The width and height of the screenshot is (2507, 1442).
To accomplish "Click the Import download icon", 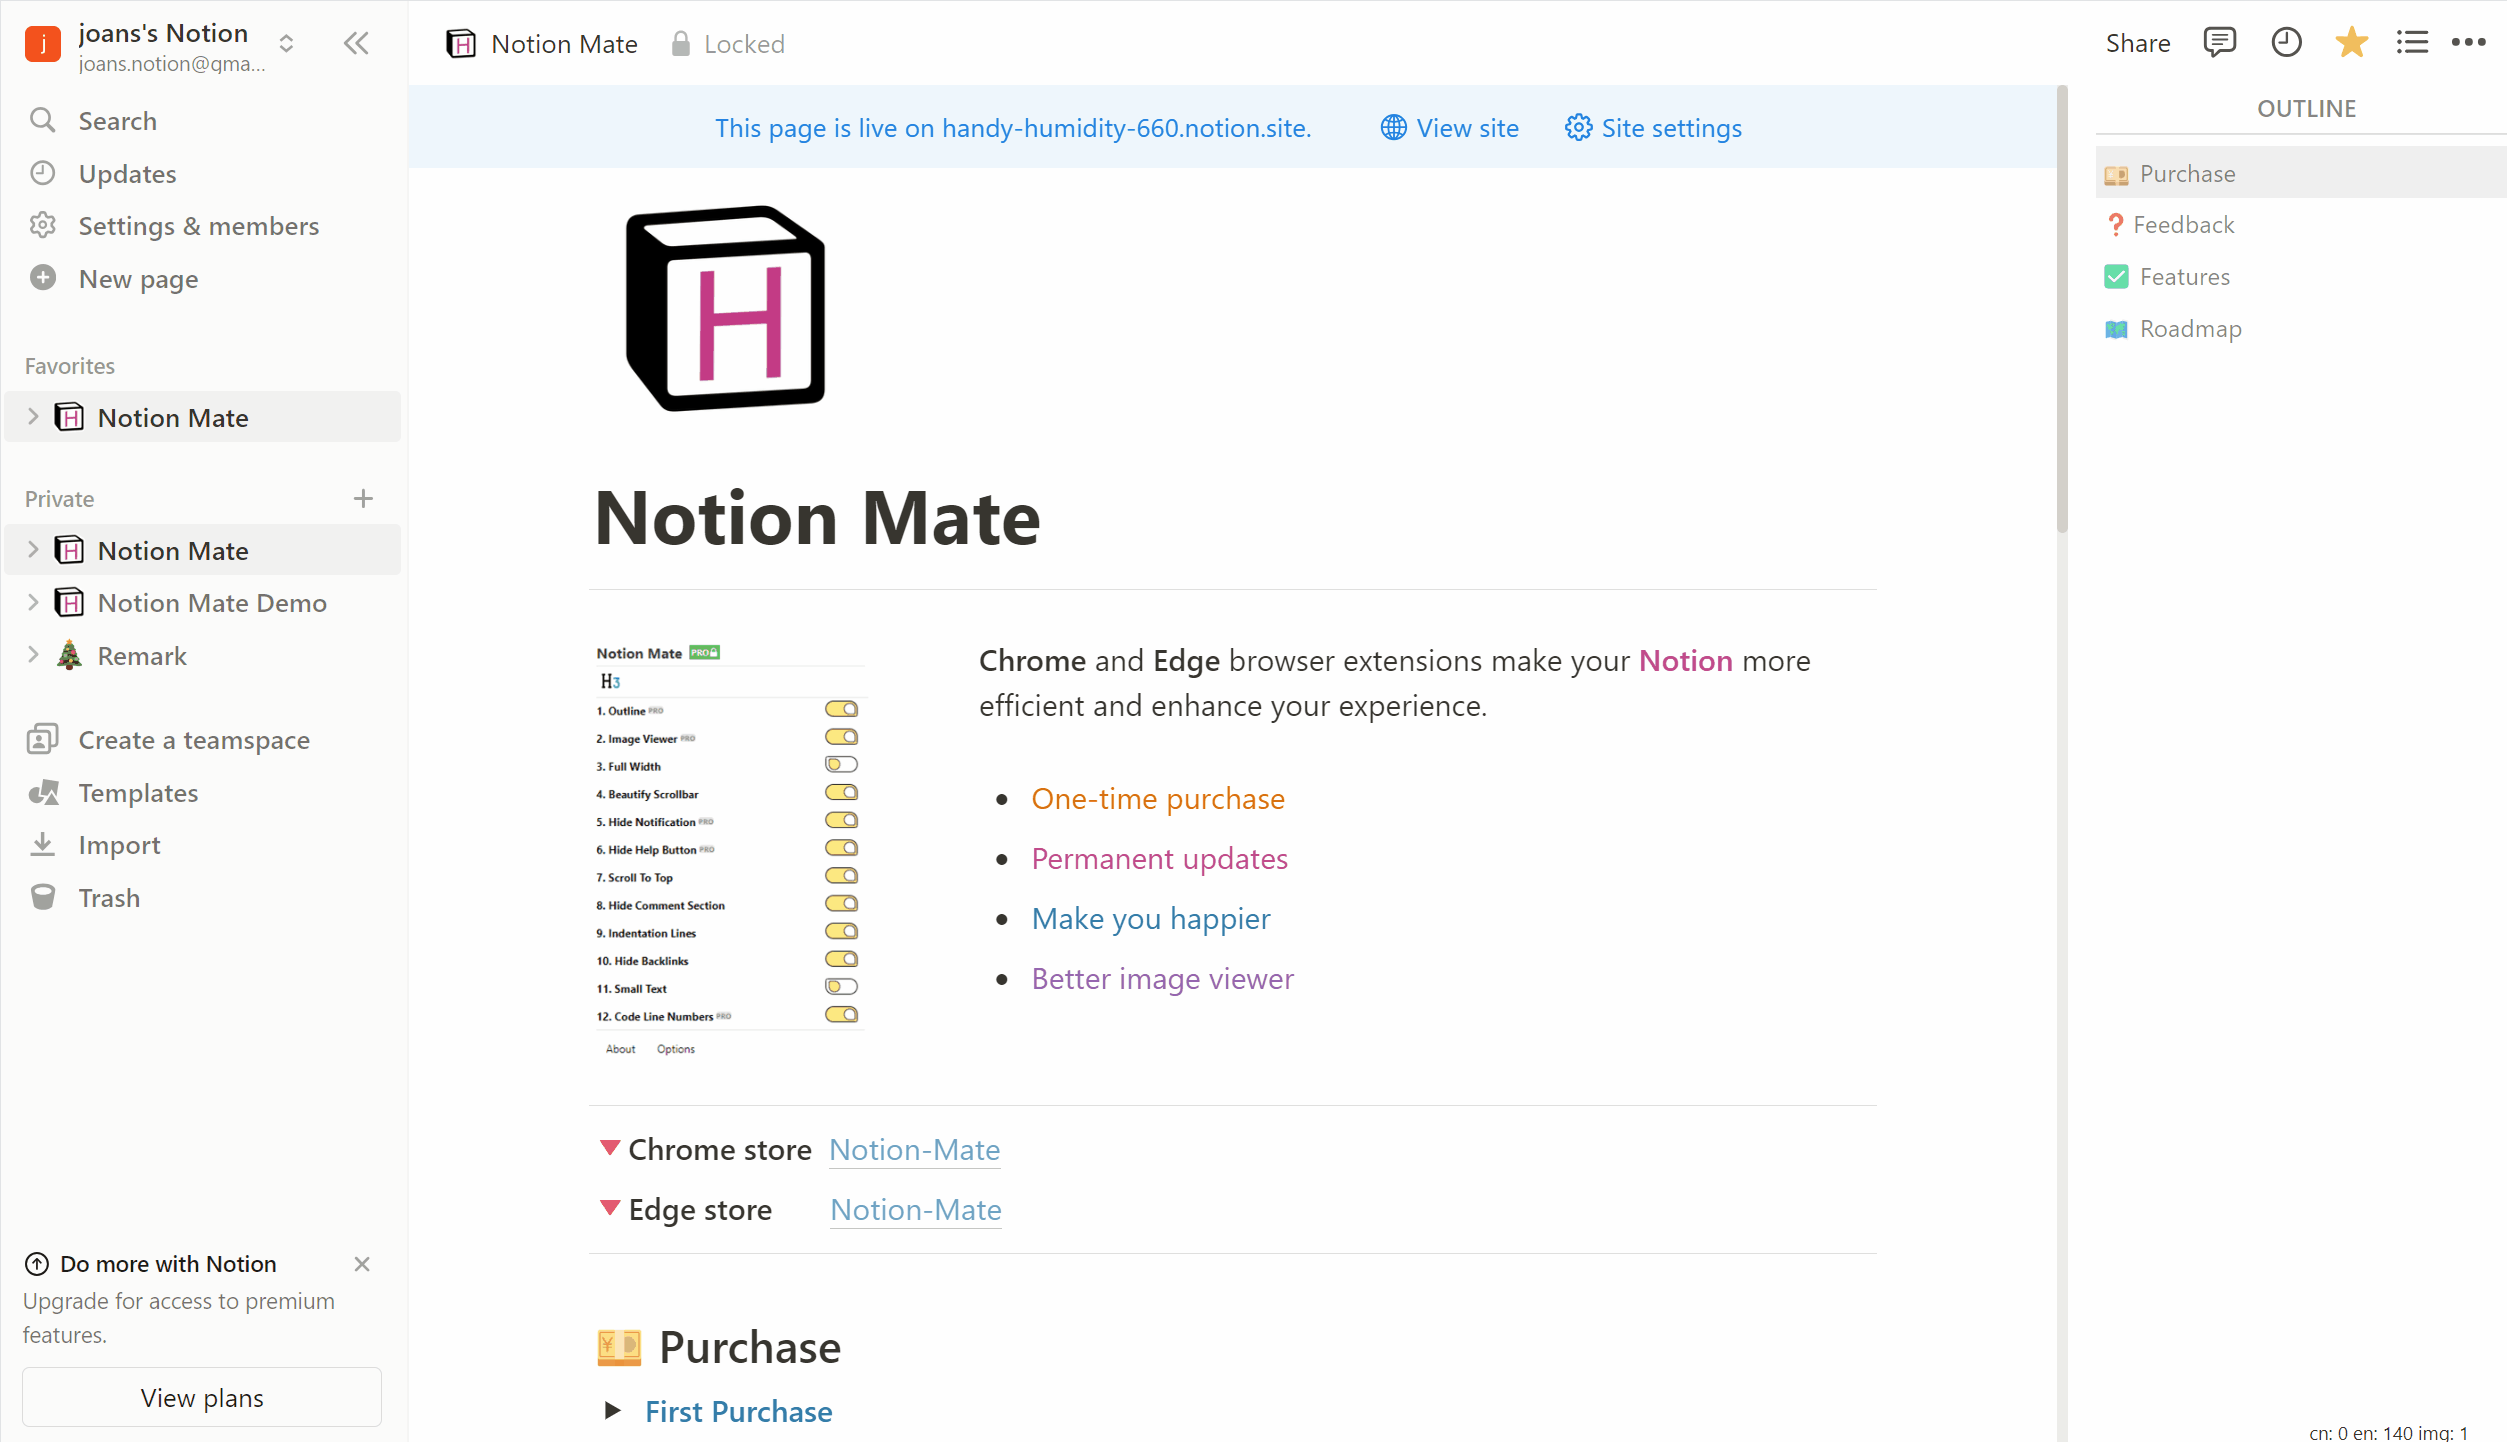I will (x=42, y=844).
